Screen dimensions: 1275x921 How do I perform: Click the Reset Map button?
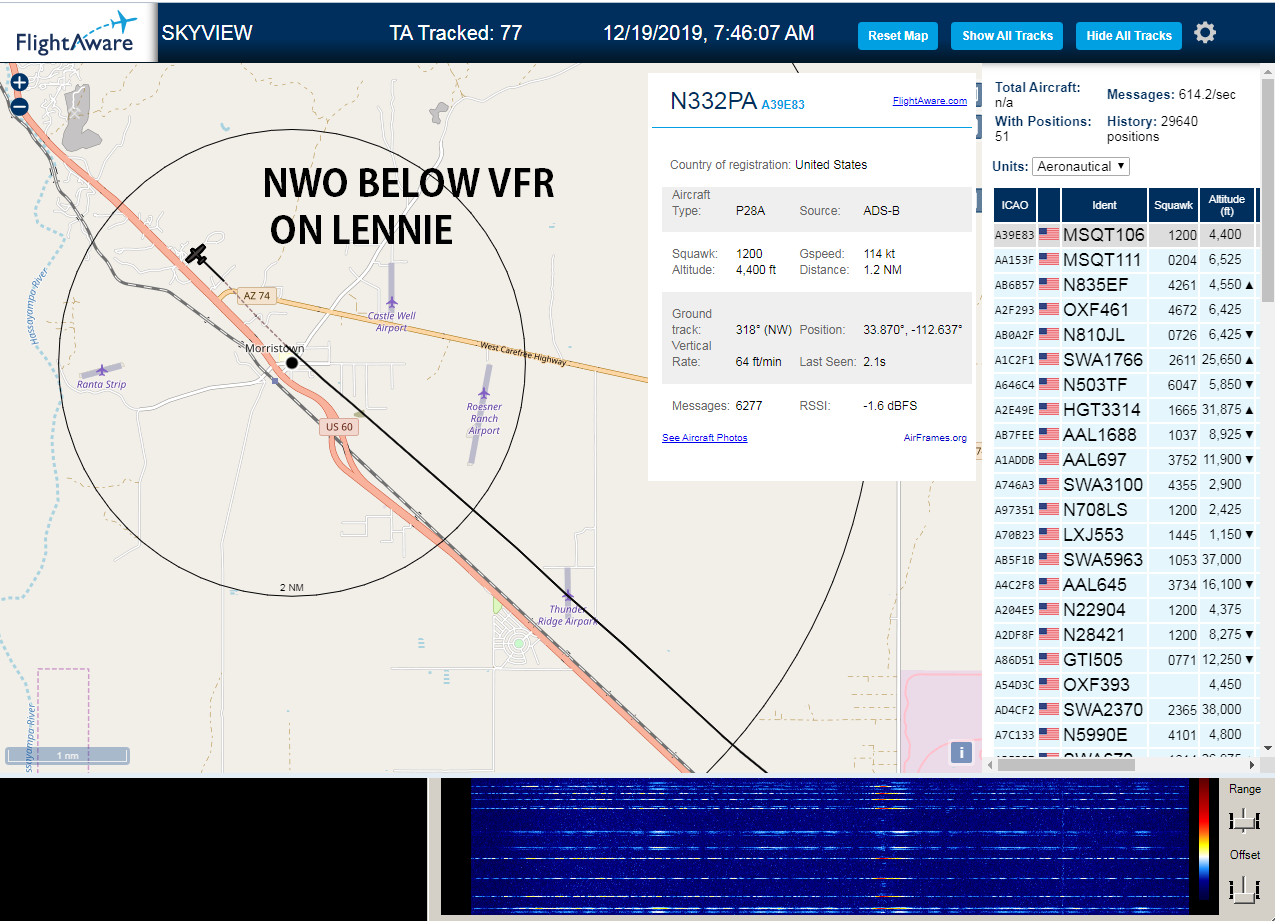[898, 36]
